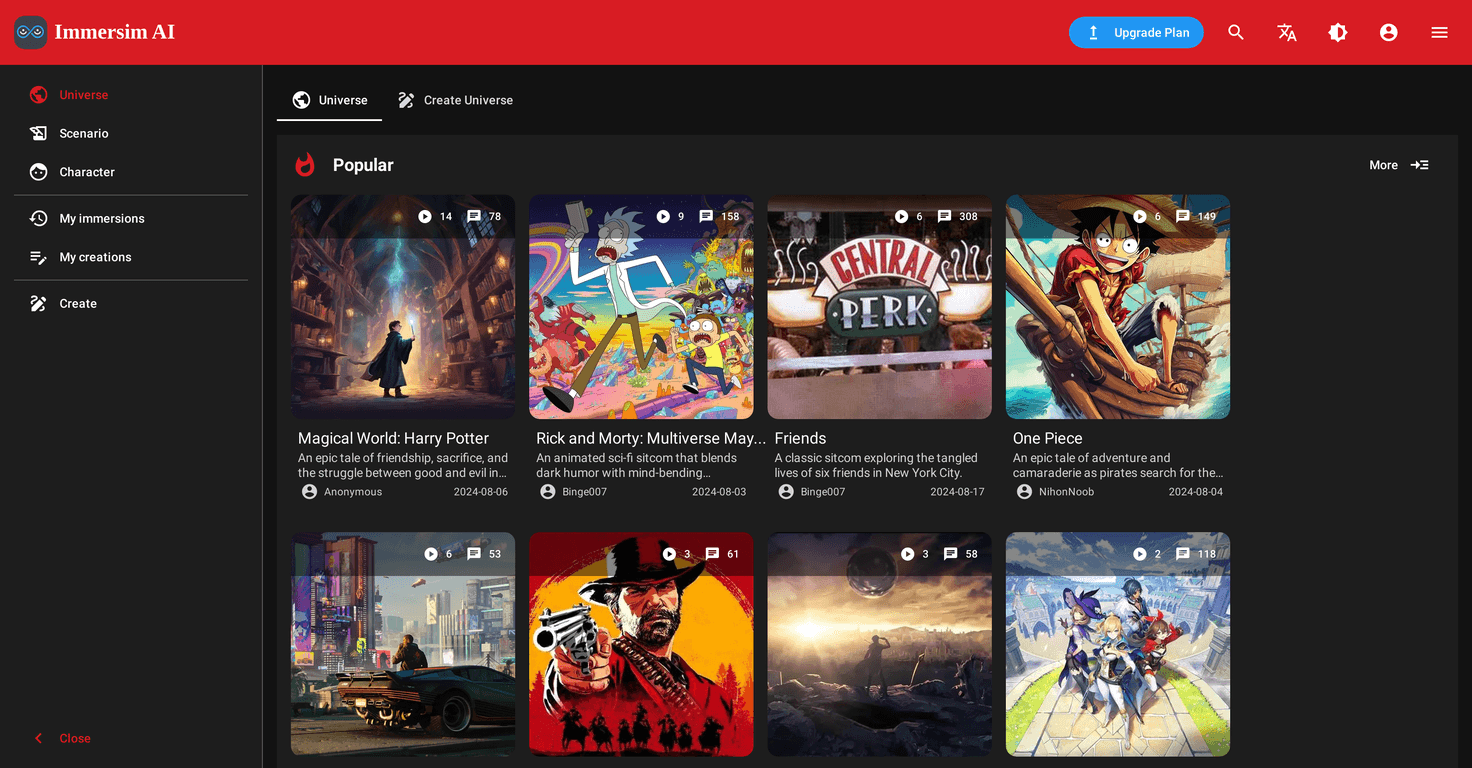This screenshot has width=1472, height=768.
Task: Switch to the Create Universe tab
Action: 455,100
